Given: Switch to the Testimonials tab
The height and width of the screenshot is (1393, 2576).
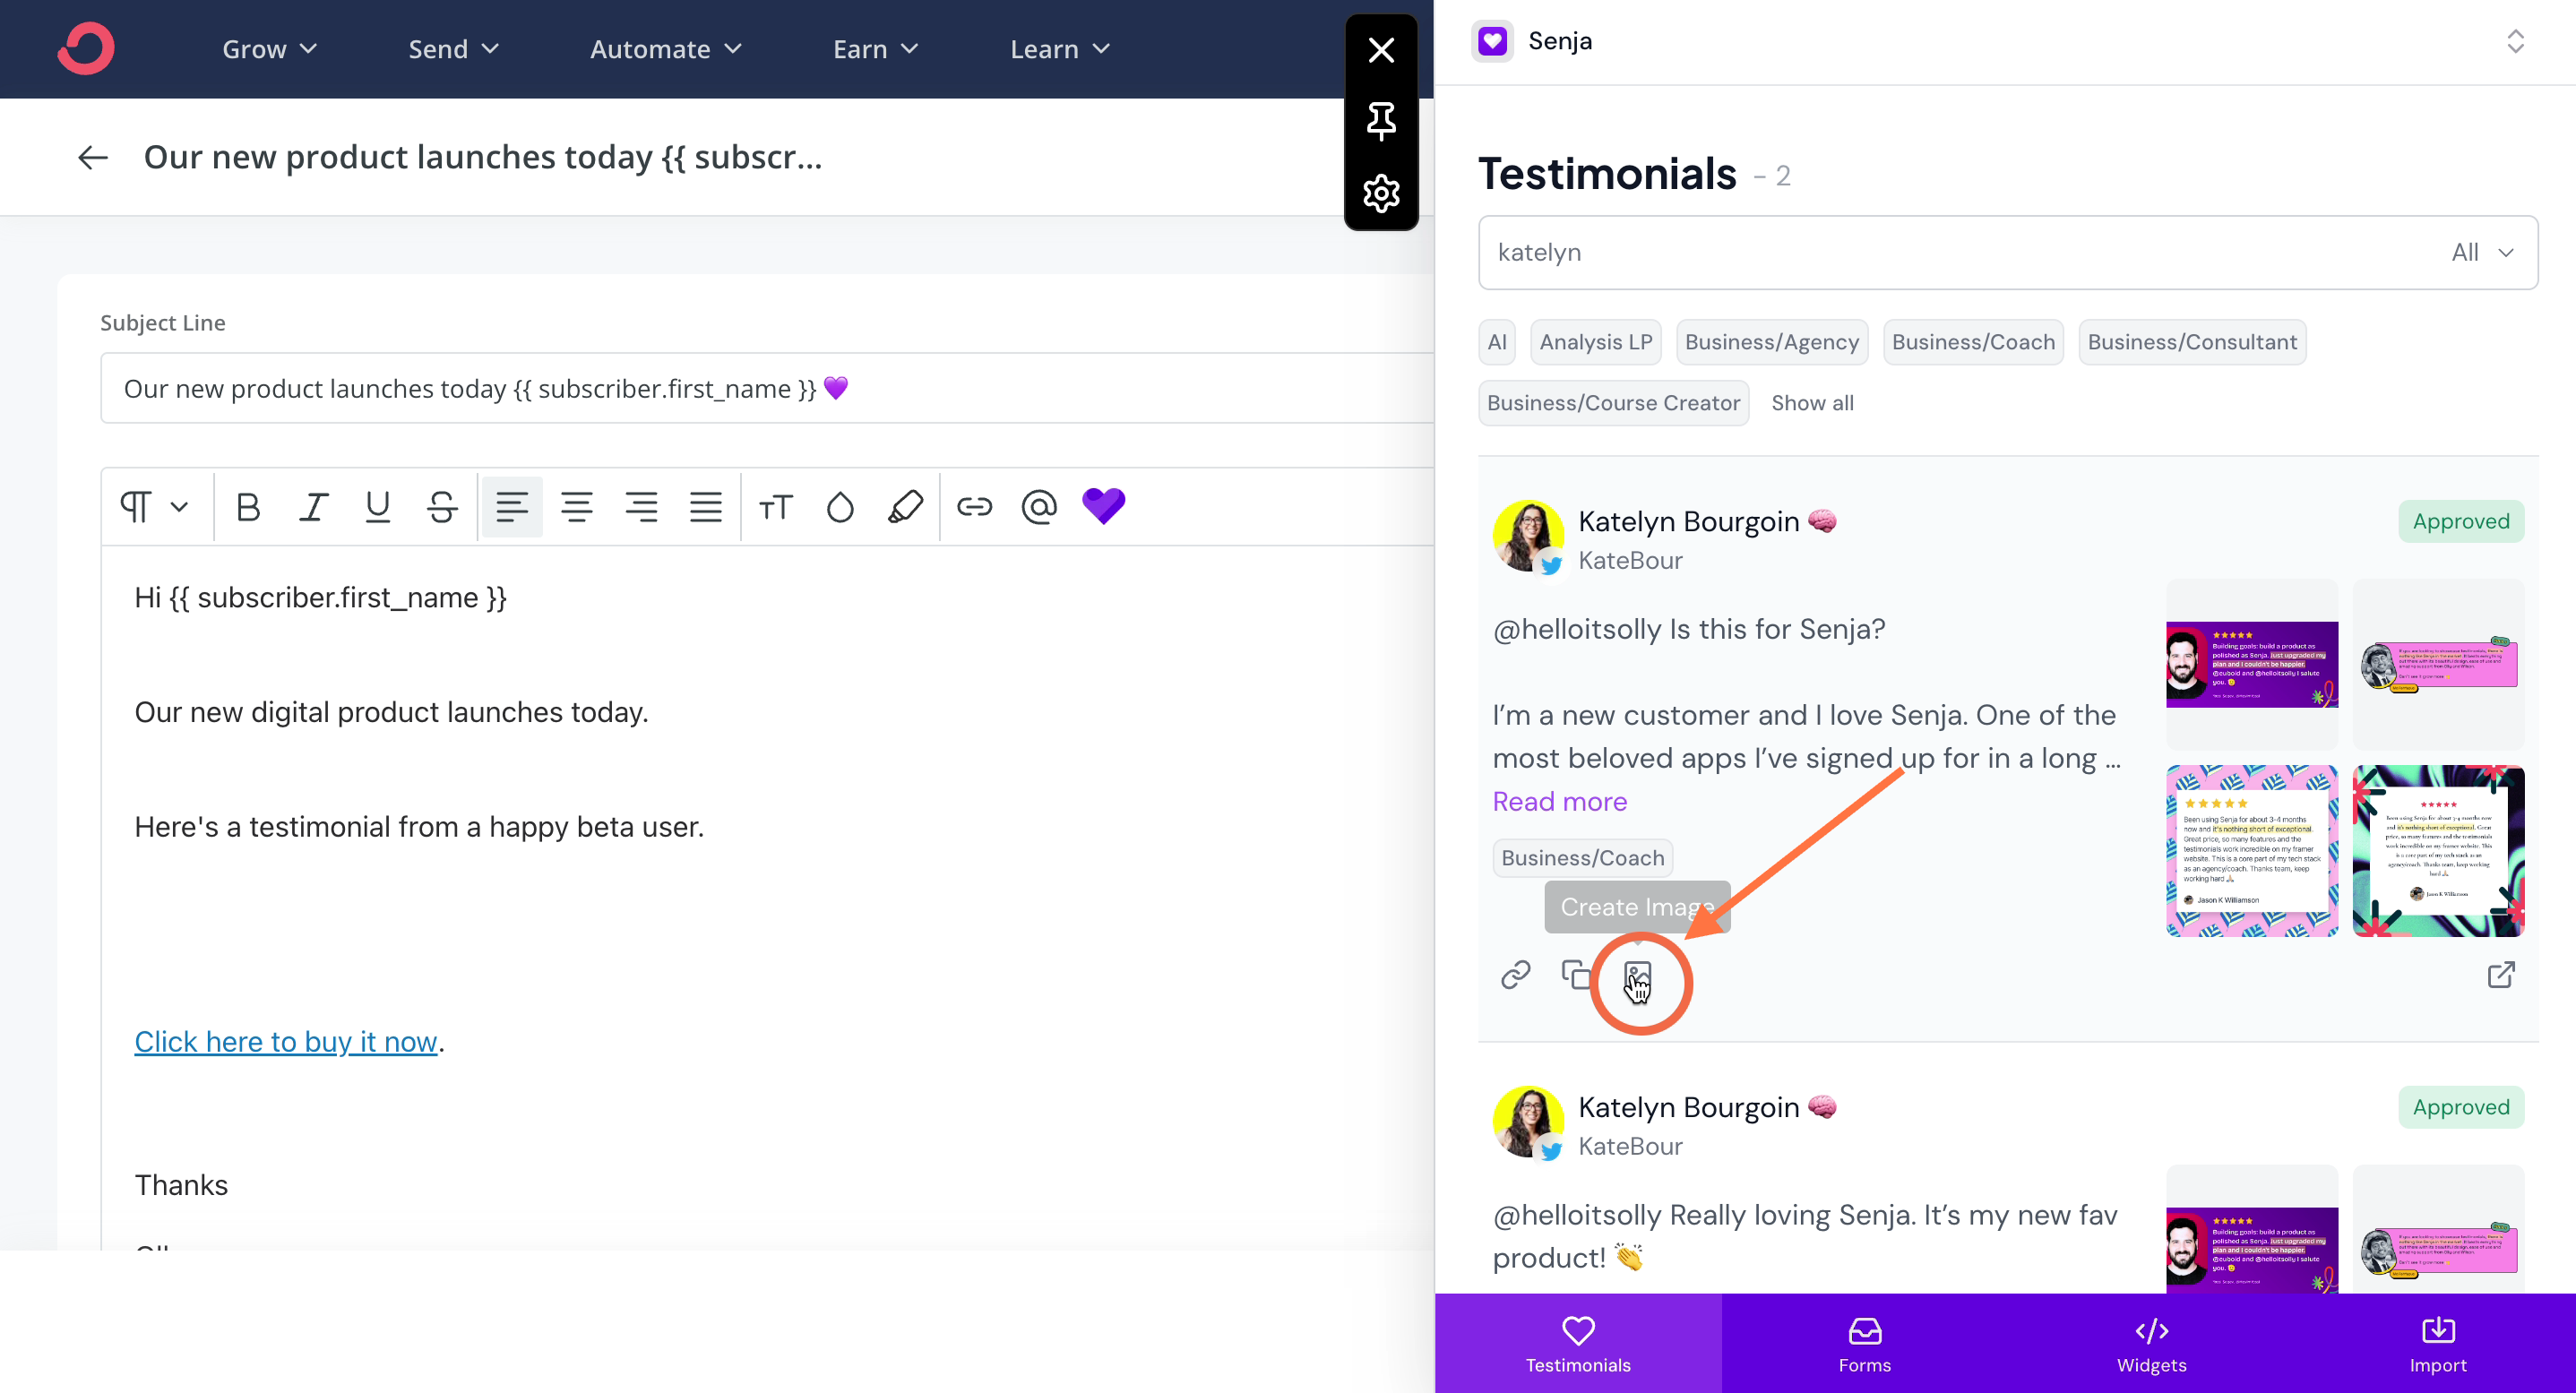Looking at the screenshot, I should pos(1578,1343).
